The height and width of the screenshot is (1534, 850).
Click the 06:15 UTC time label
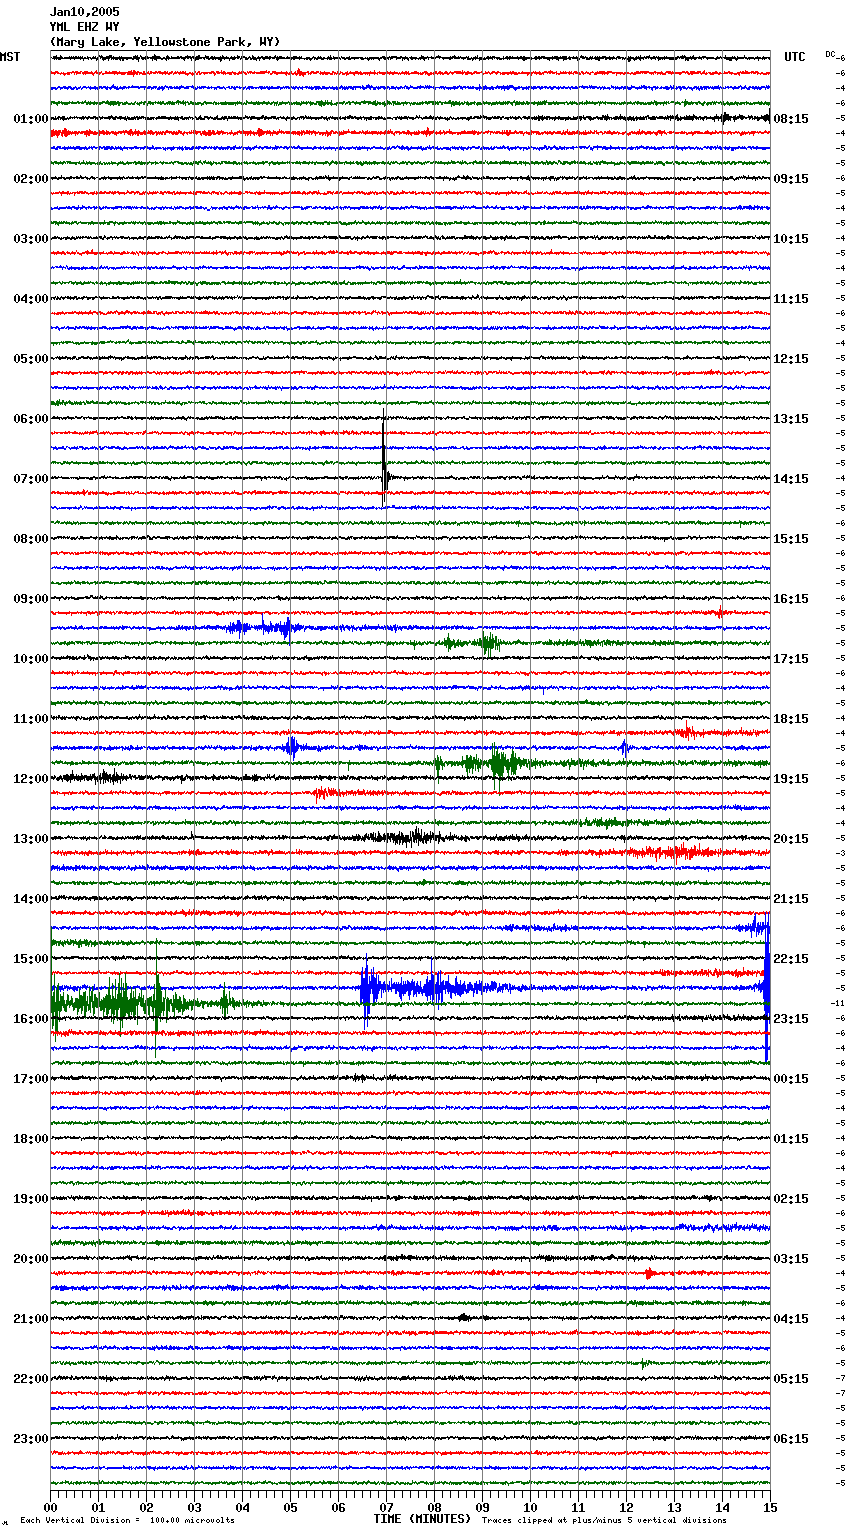[791, 1439]
